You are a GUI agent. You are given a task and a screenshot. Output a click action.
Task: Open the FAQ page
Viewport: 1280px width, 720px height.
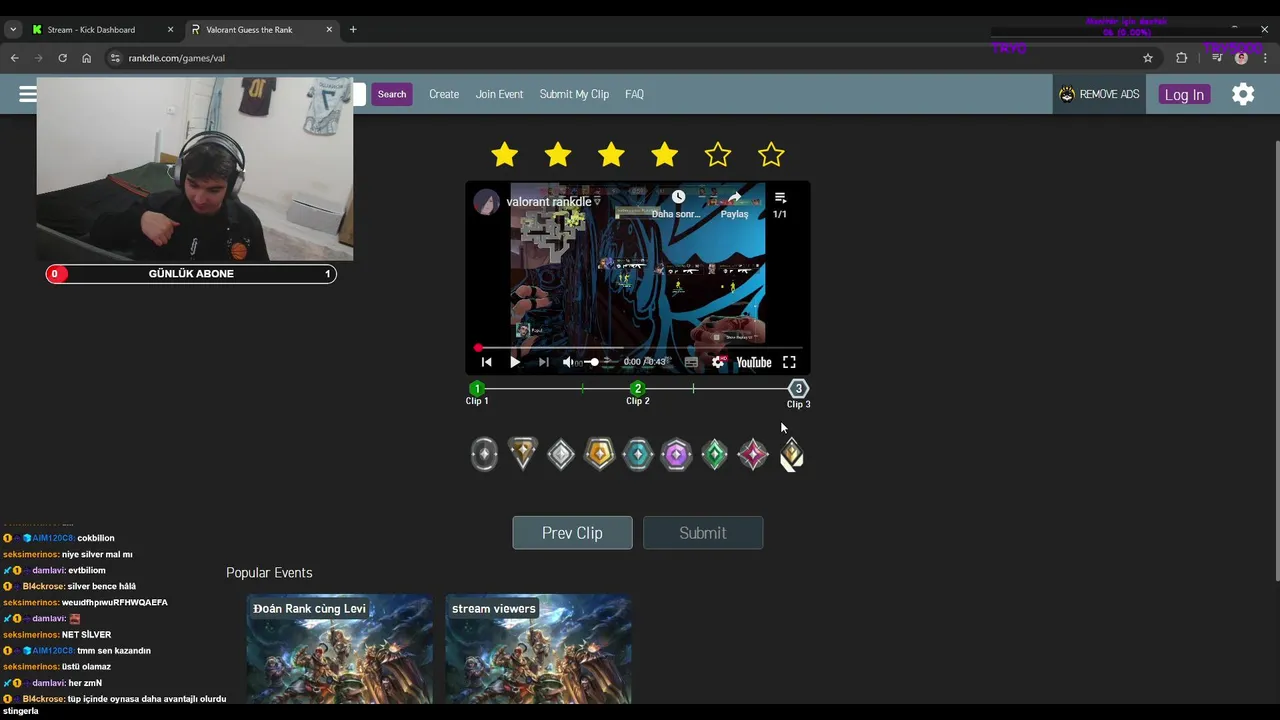tap(634, 94)
